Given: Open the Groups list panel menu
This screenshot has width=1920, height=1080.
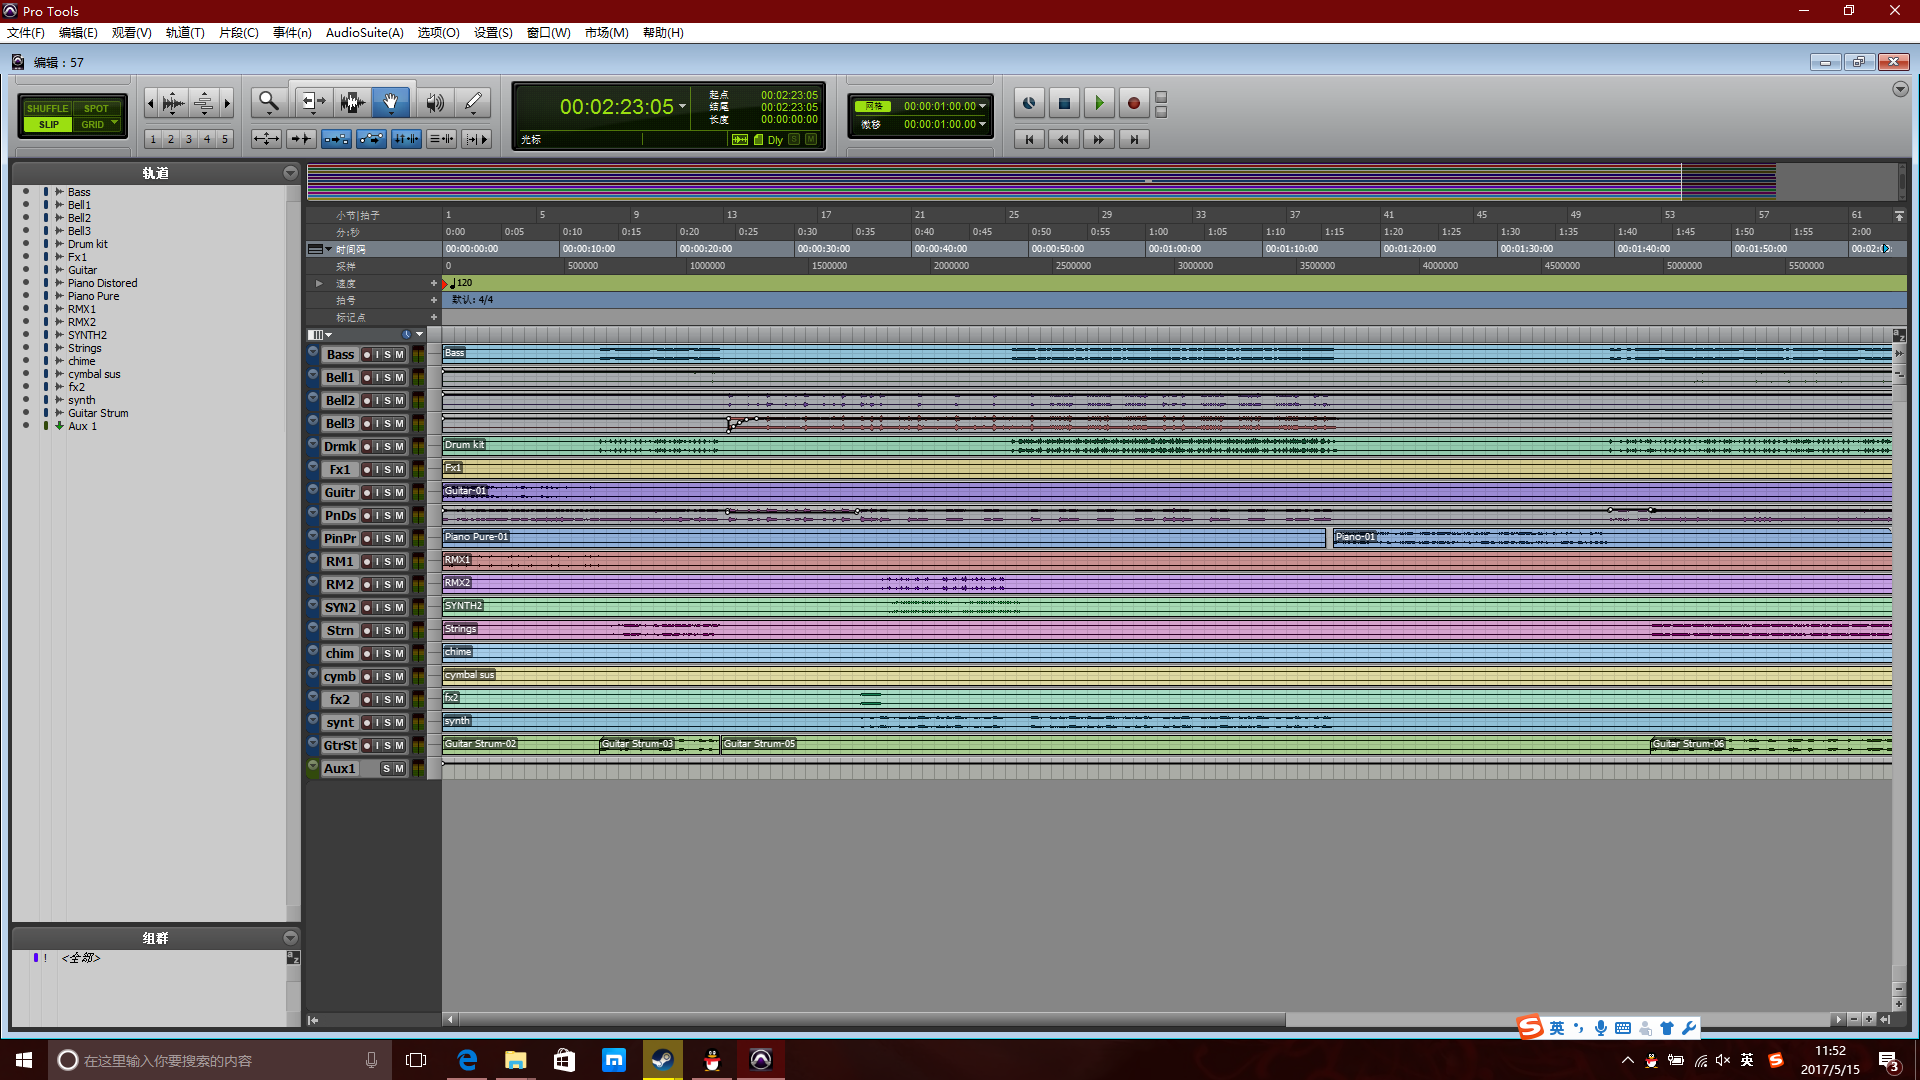Looking at the screenshot, I should [x=290, y=938].
